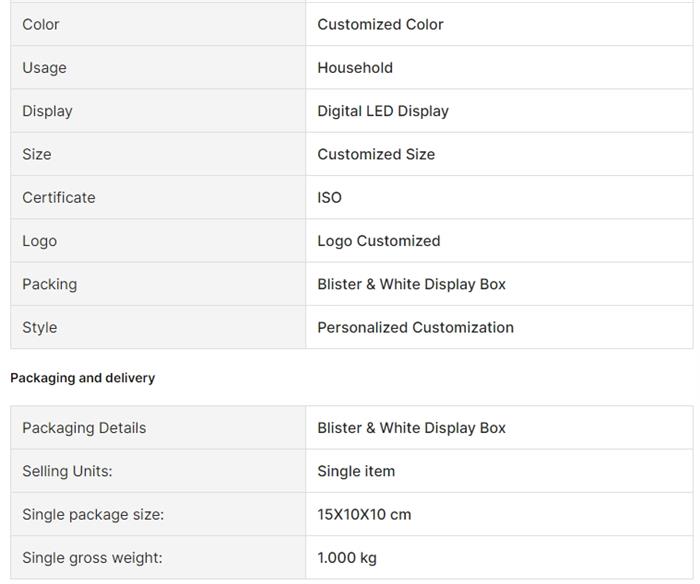Click the "Household" usage value
Viewport: 700px width, 584px height.
[x=355, y=68]
